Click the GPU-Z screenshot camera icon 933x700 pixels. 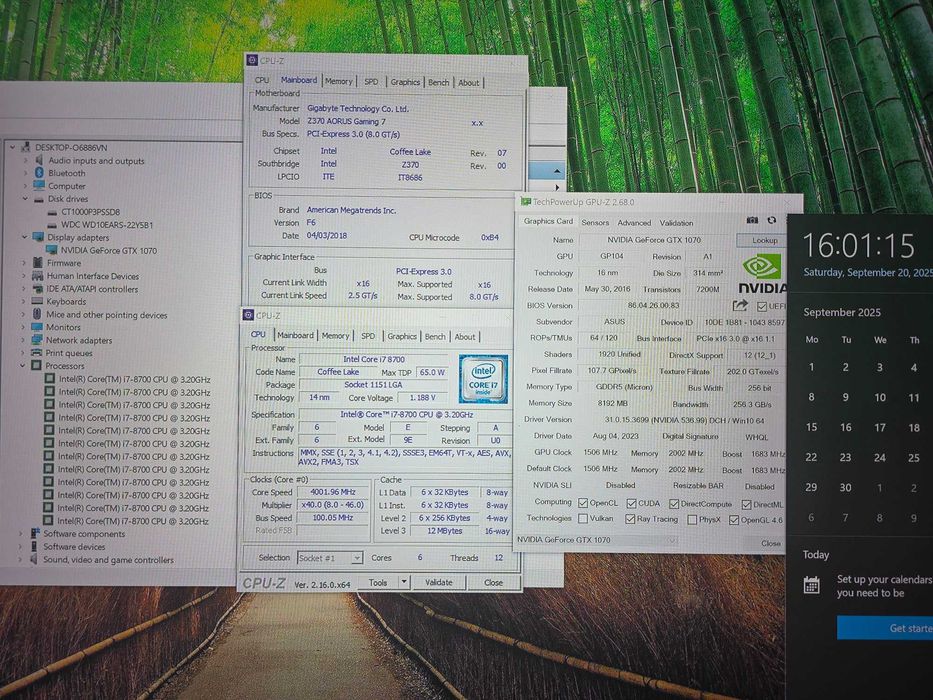click(752, 220)
